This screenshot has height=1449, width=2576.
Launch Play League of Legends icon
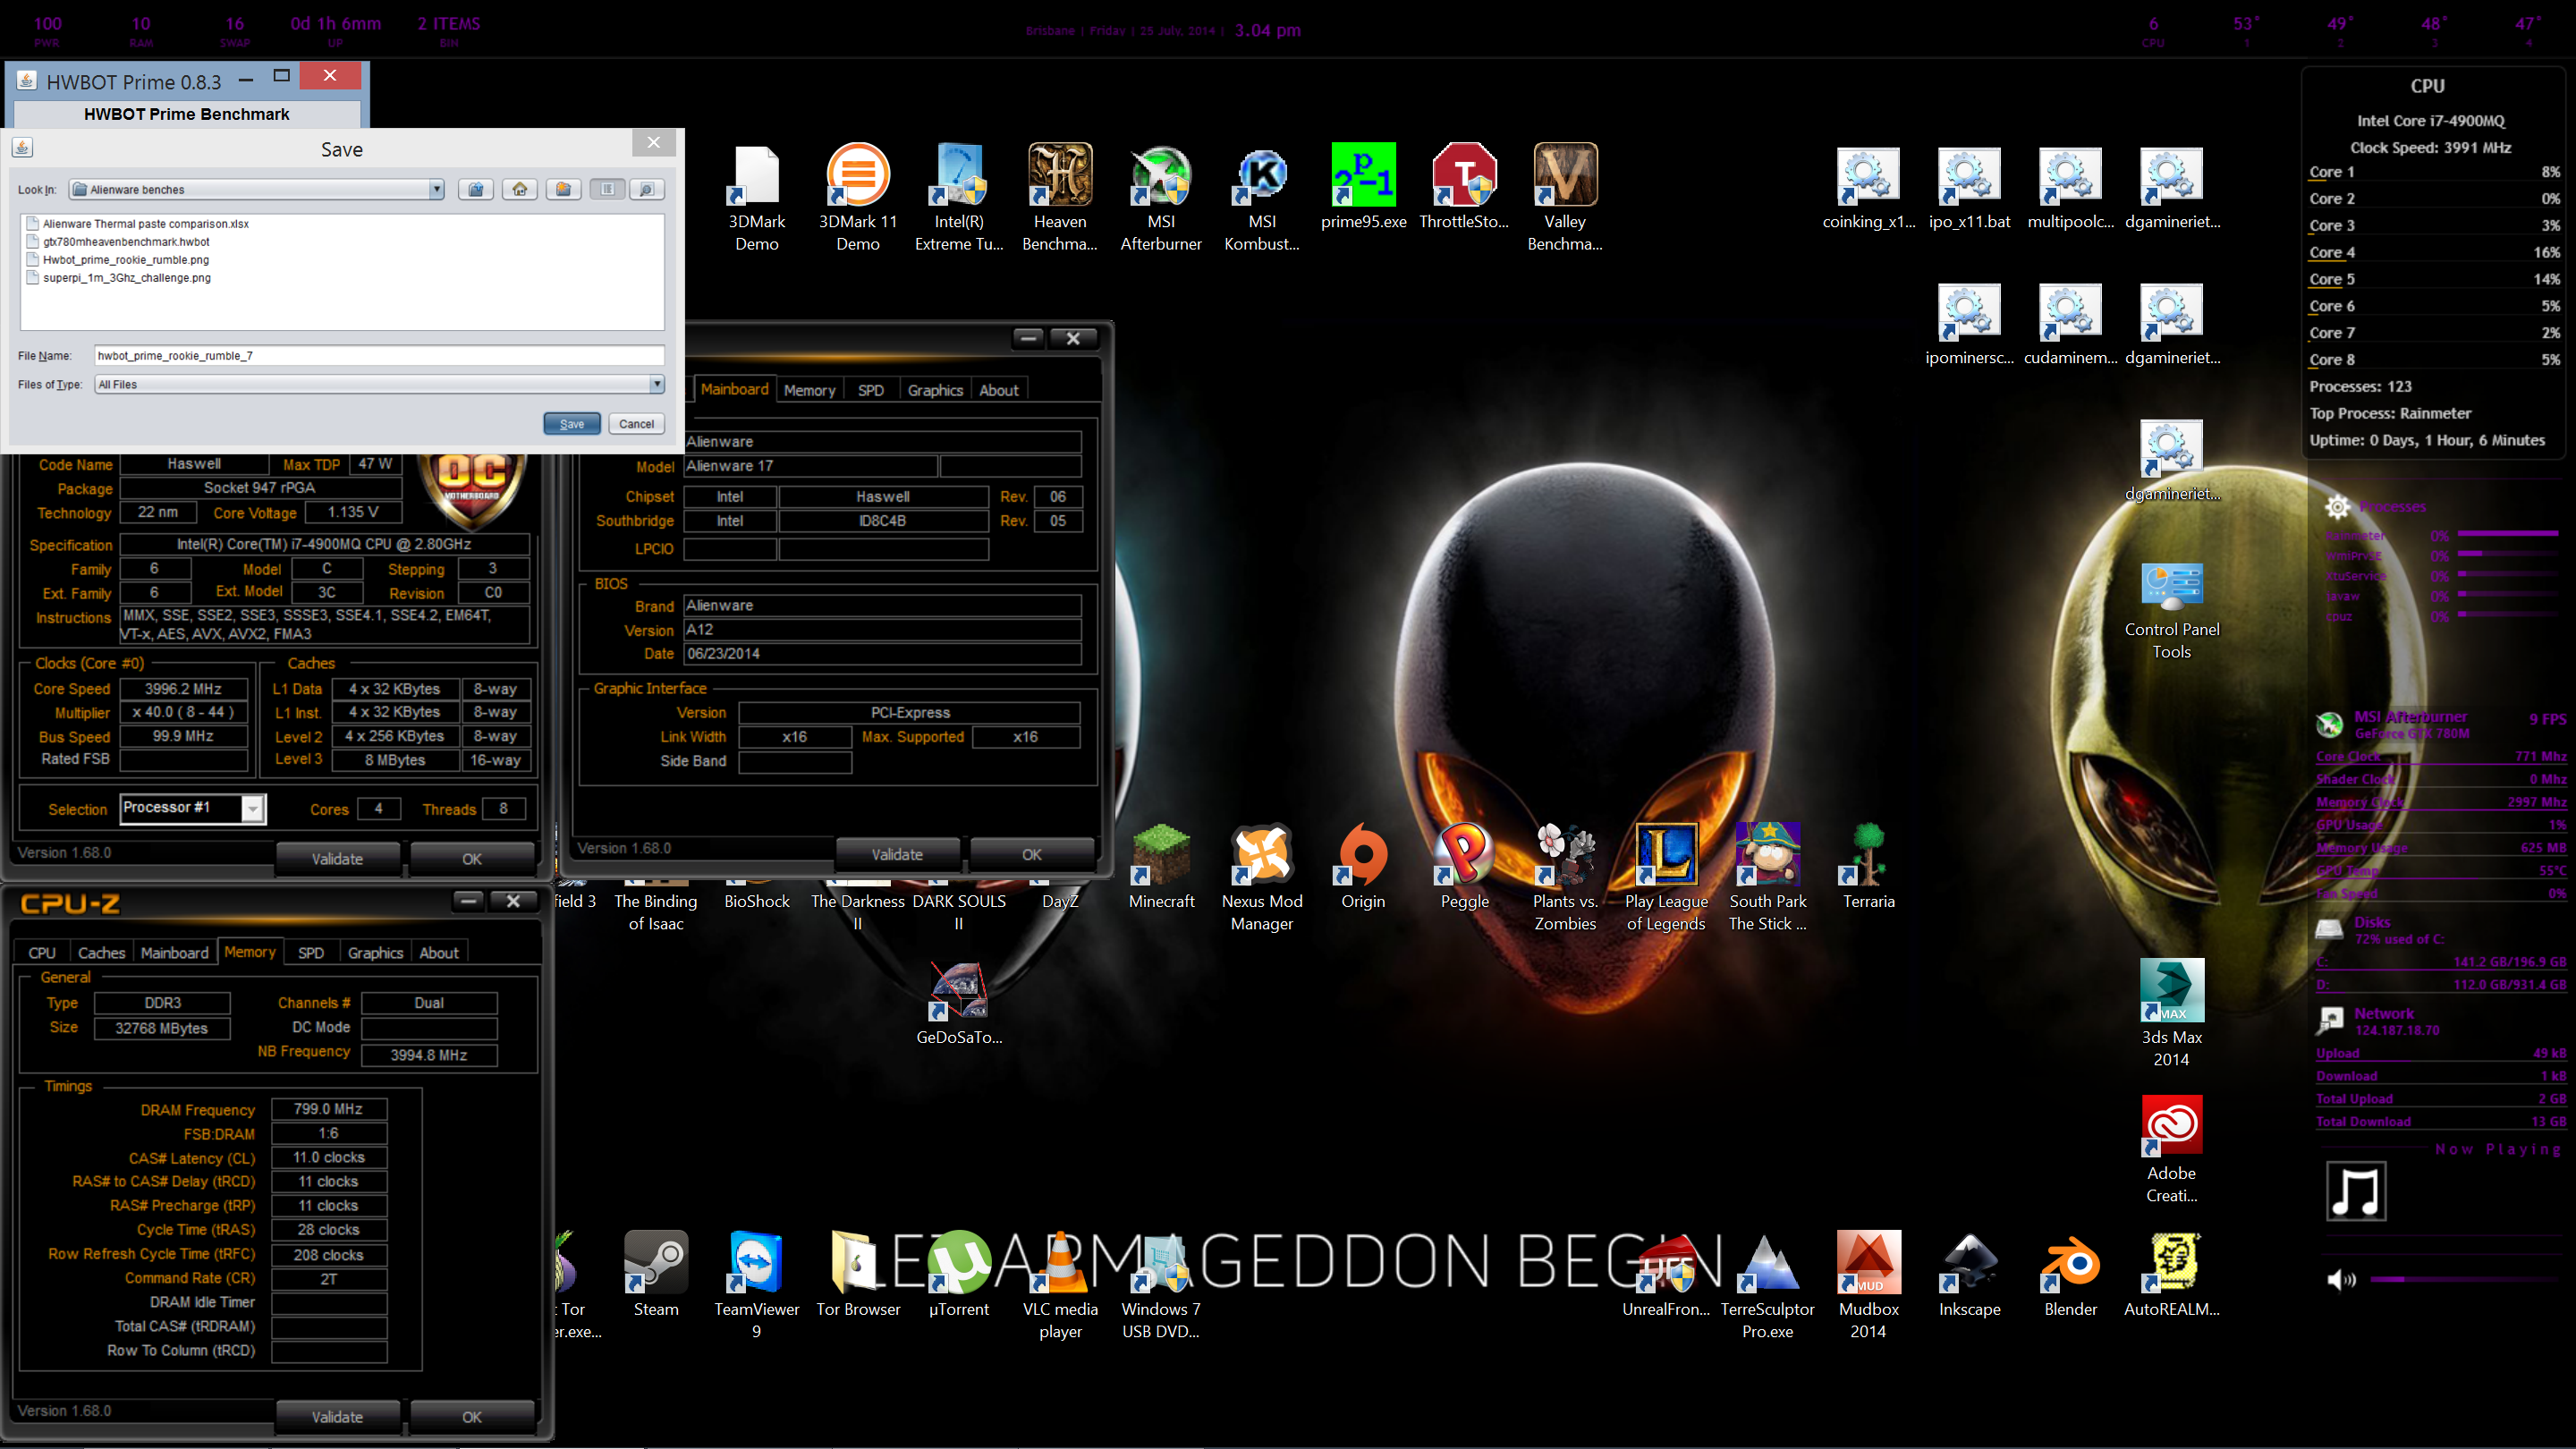[x=1666, y=878]
